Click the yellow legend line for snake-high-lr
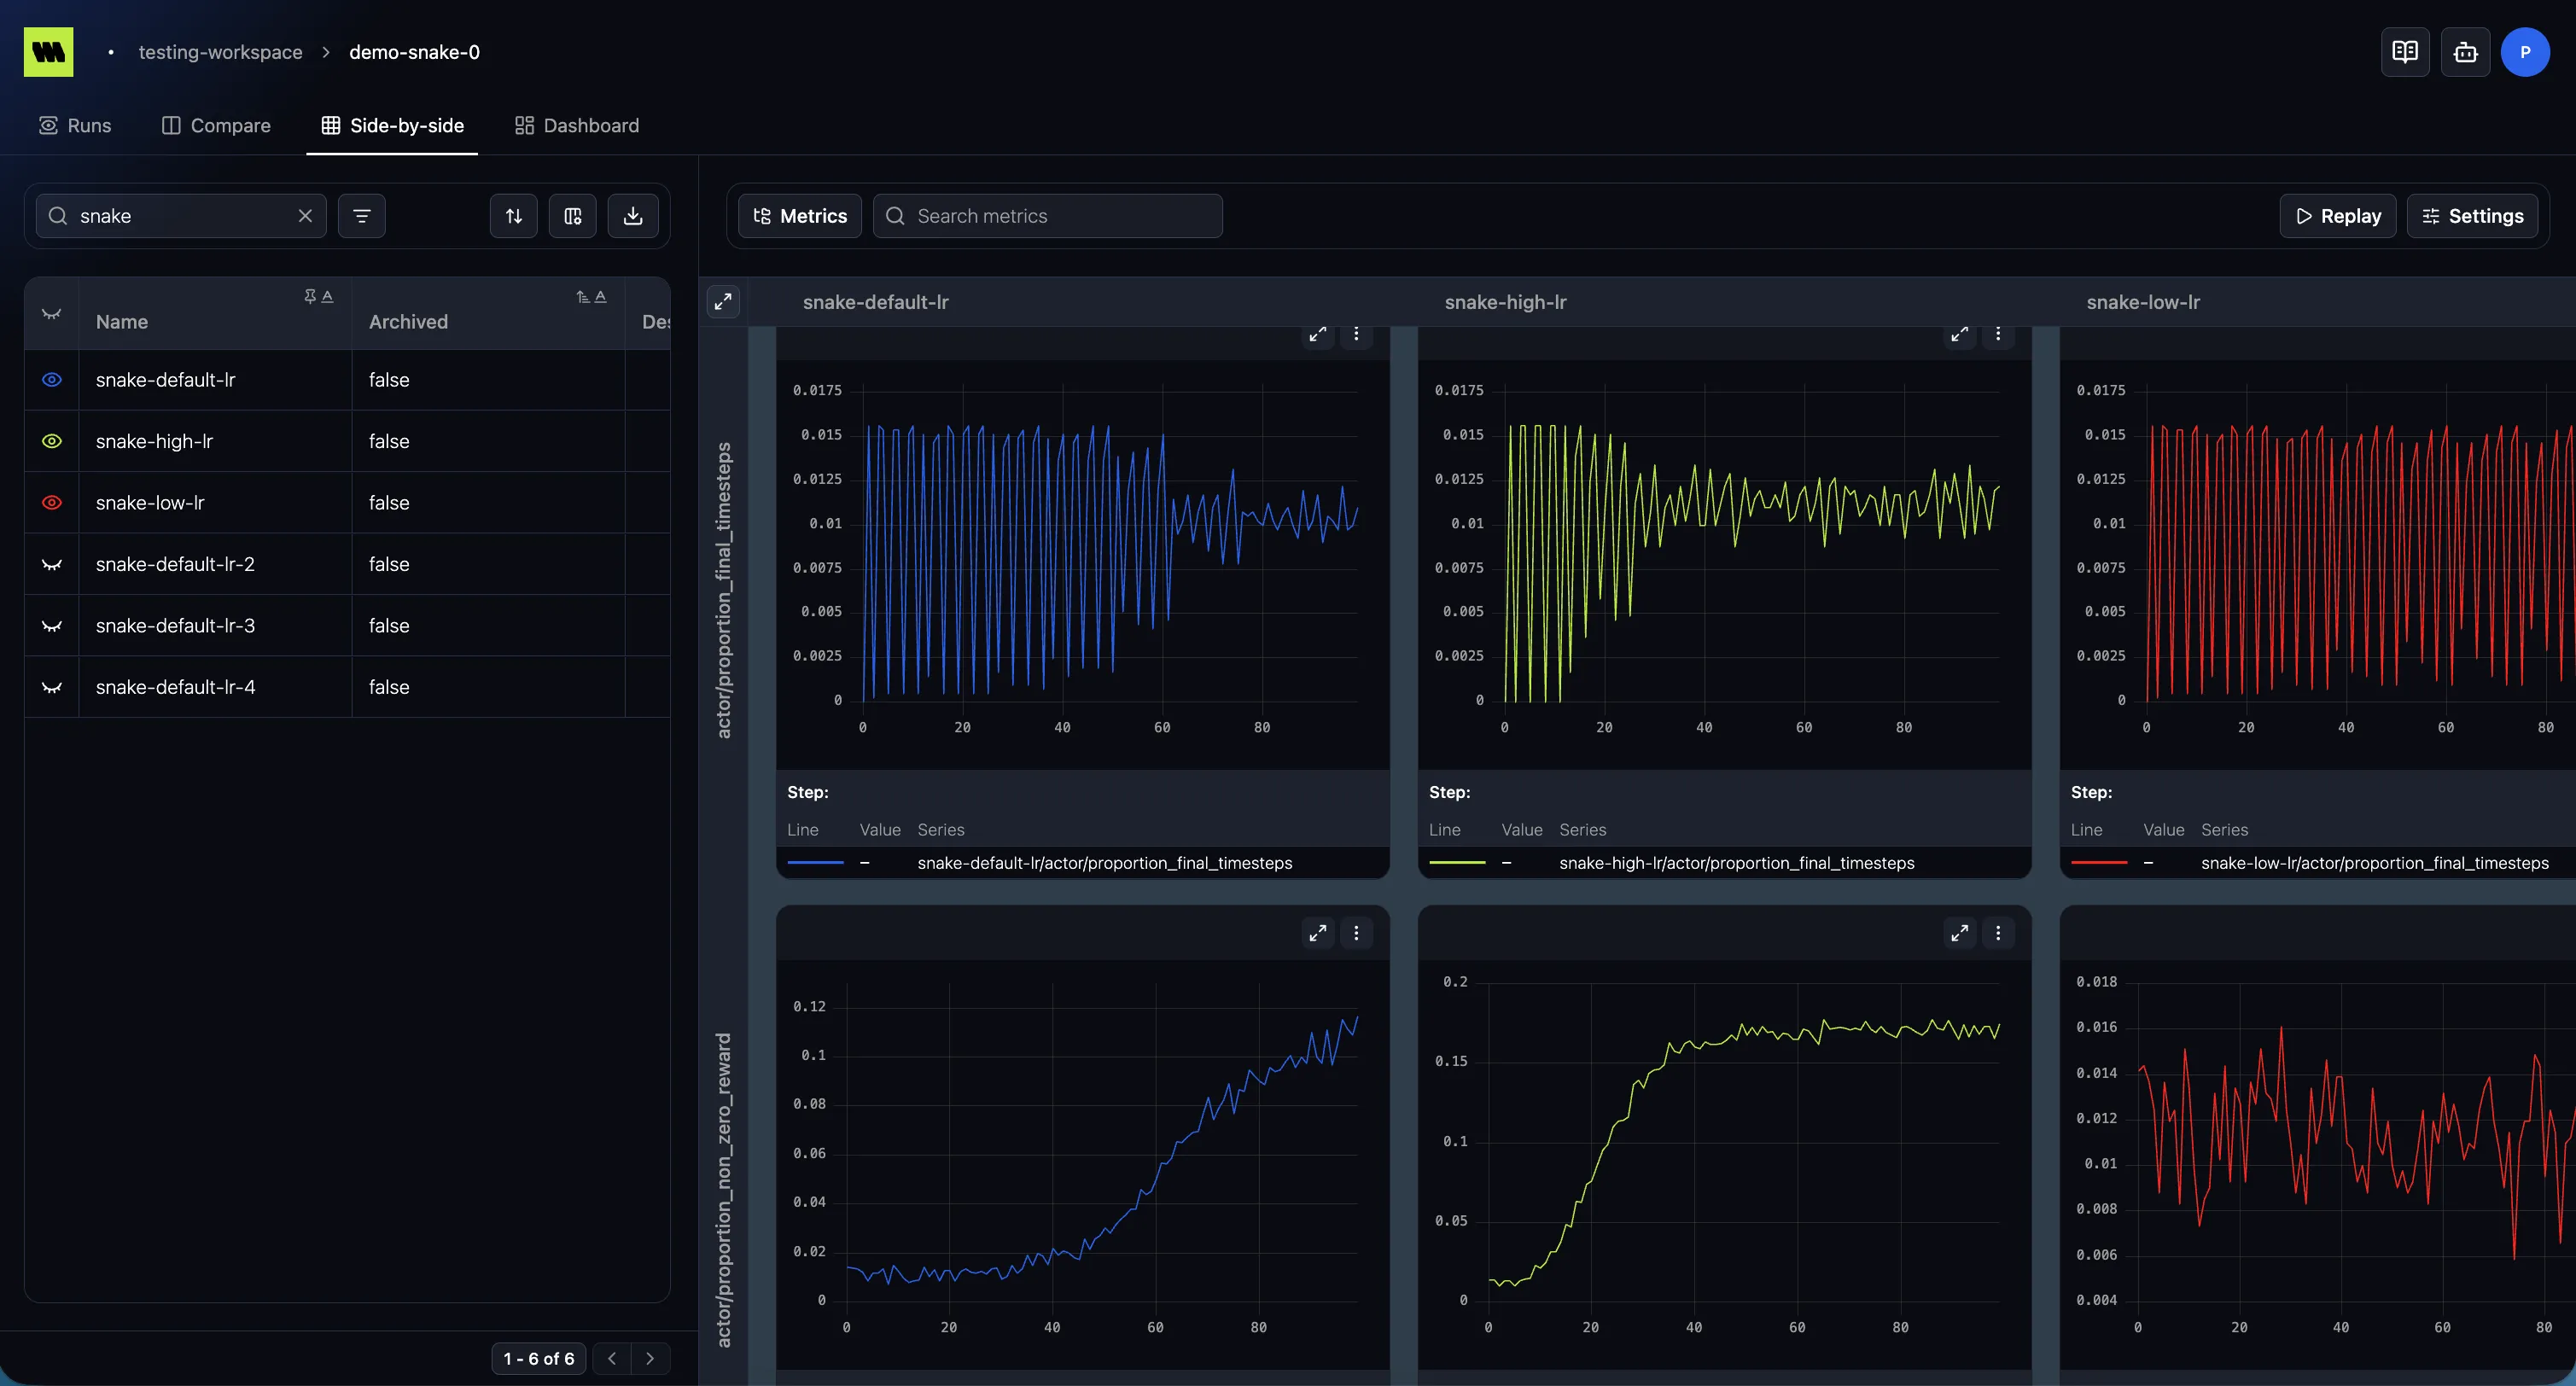The image size is (2576, 1386). (x=1457, y=863)
